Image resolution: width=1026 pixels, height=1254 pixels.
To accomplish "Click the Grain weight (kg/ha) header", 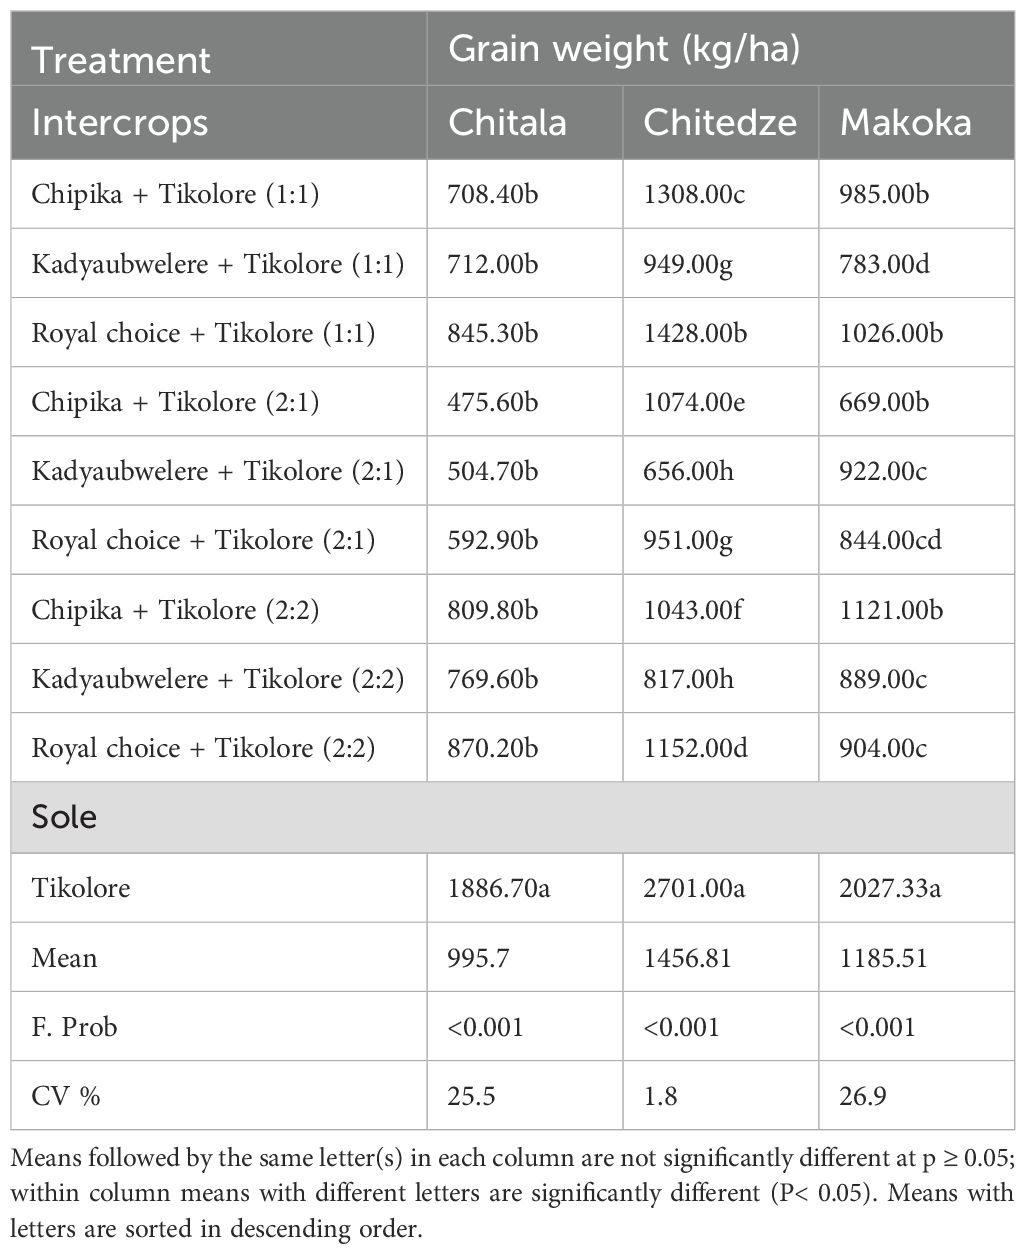I will (624, 49).
